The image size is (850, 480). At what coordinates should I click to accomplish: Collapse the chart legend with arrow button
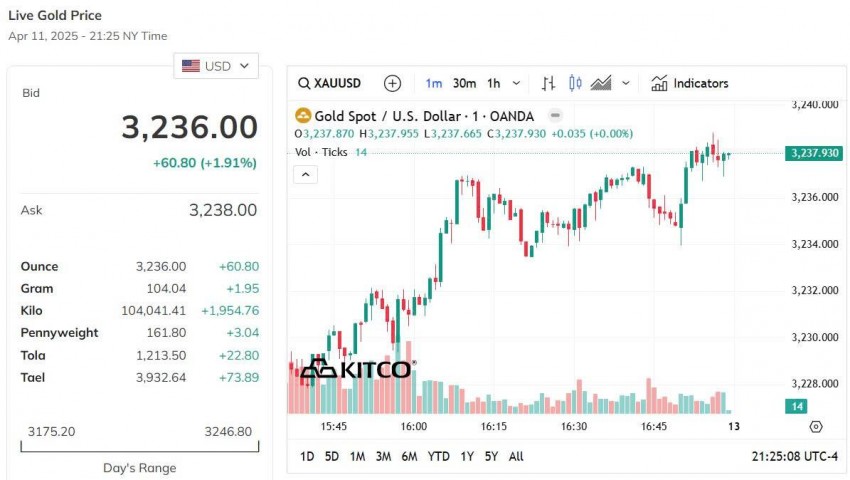click(x=306, y=175)
